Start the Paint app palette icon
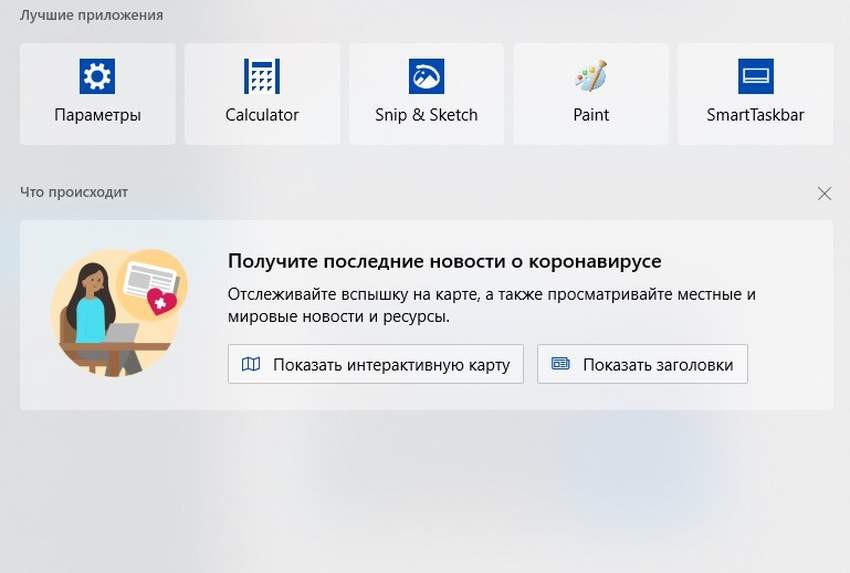The height and width of the screenshot is (573, 850). click(x=591, y=76)
